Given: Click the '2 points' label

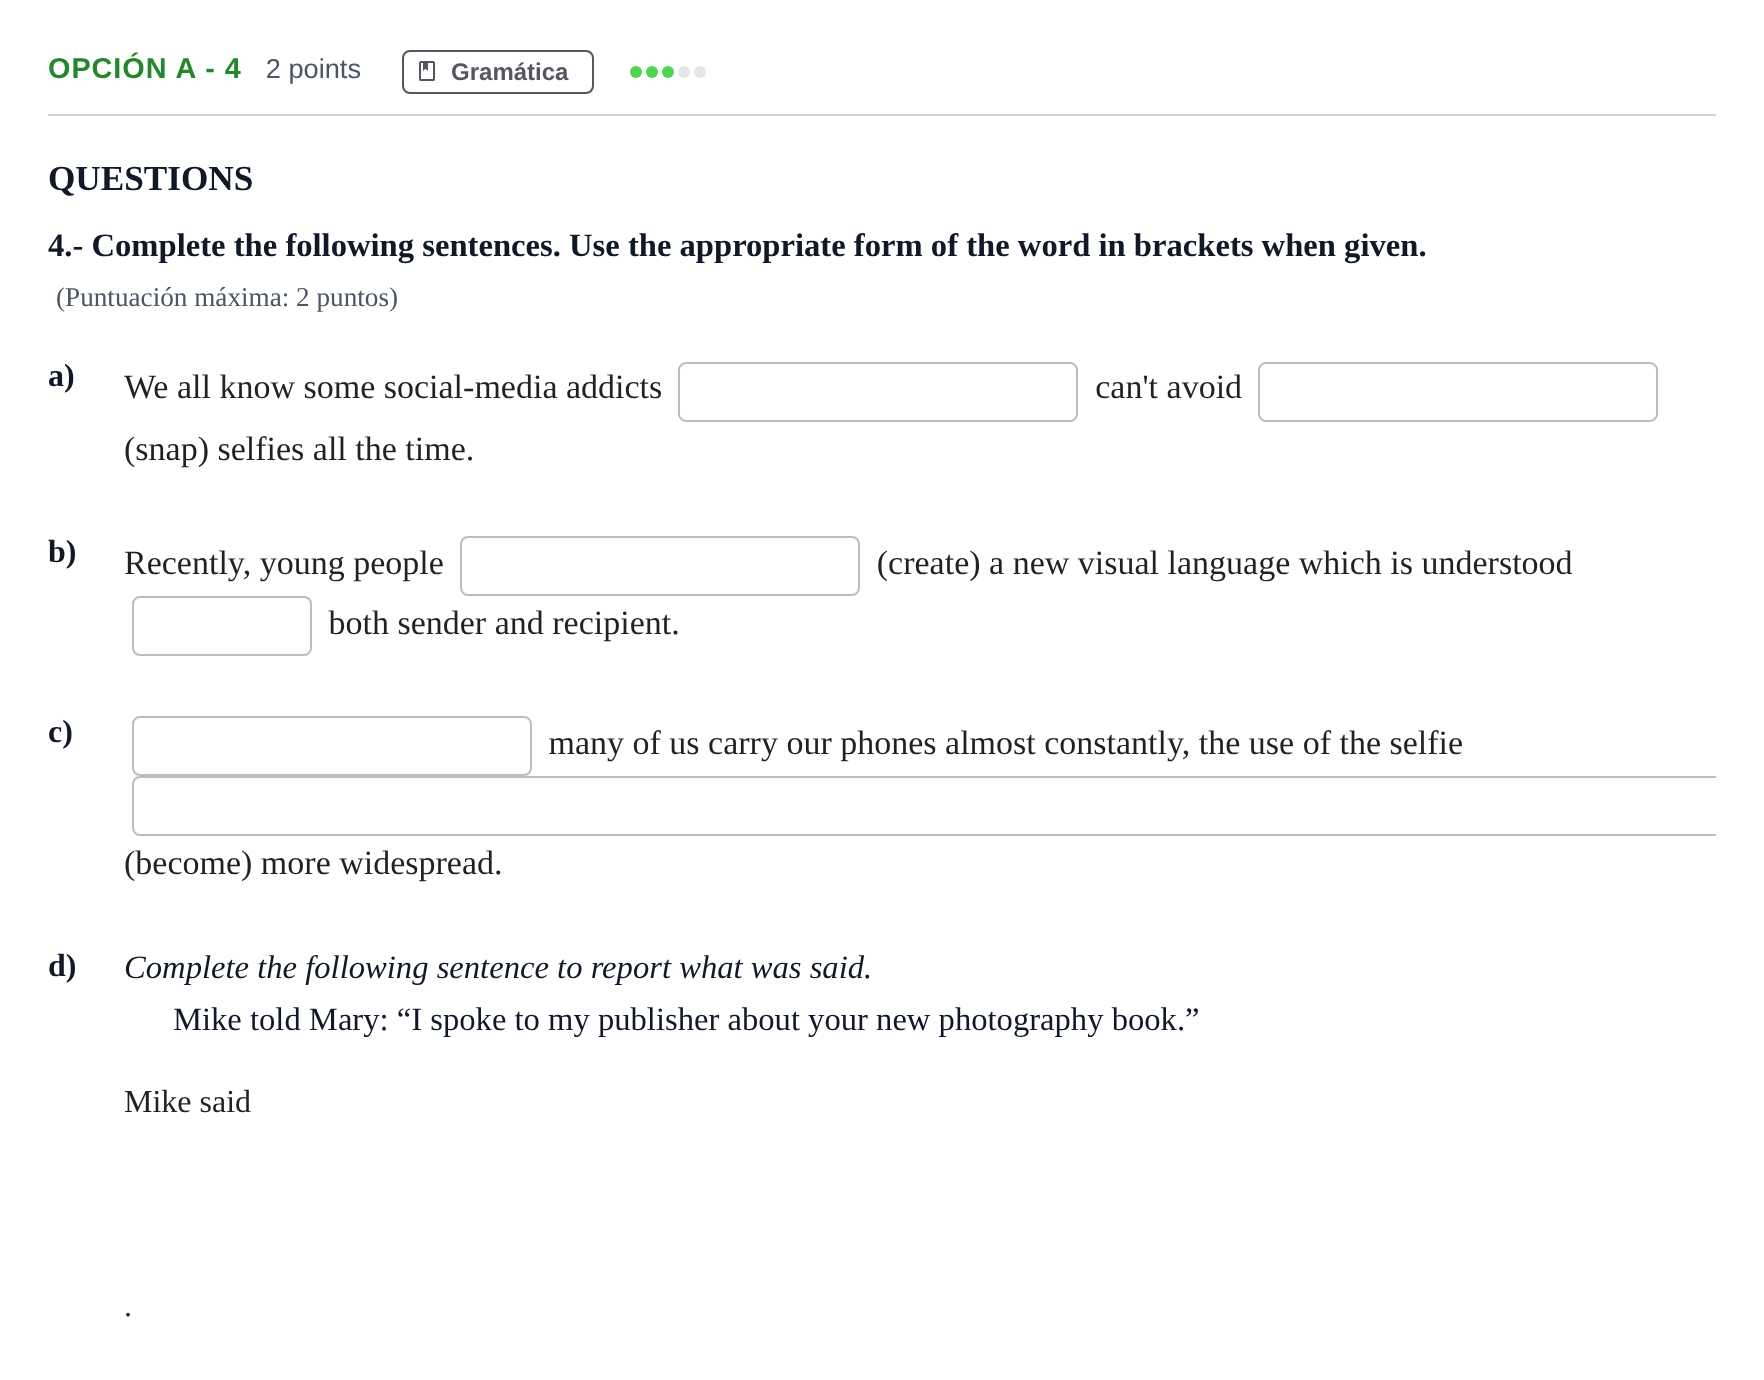Looking at the screenshot, I should click(313, 69).
